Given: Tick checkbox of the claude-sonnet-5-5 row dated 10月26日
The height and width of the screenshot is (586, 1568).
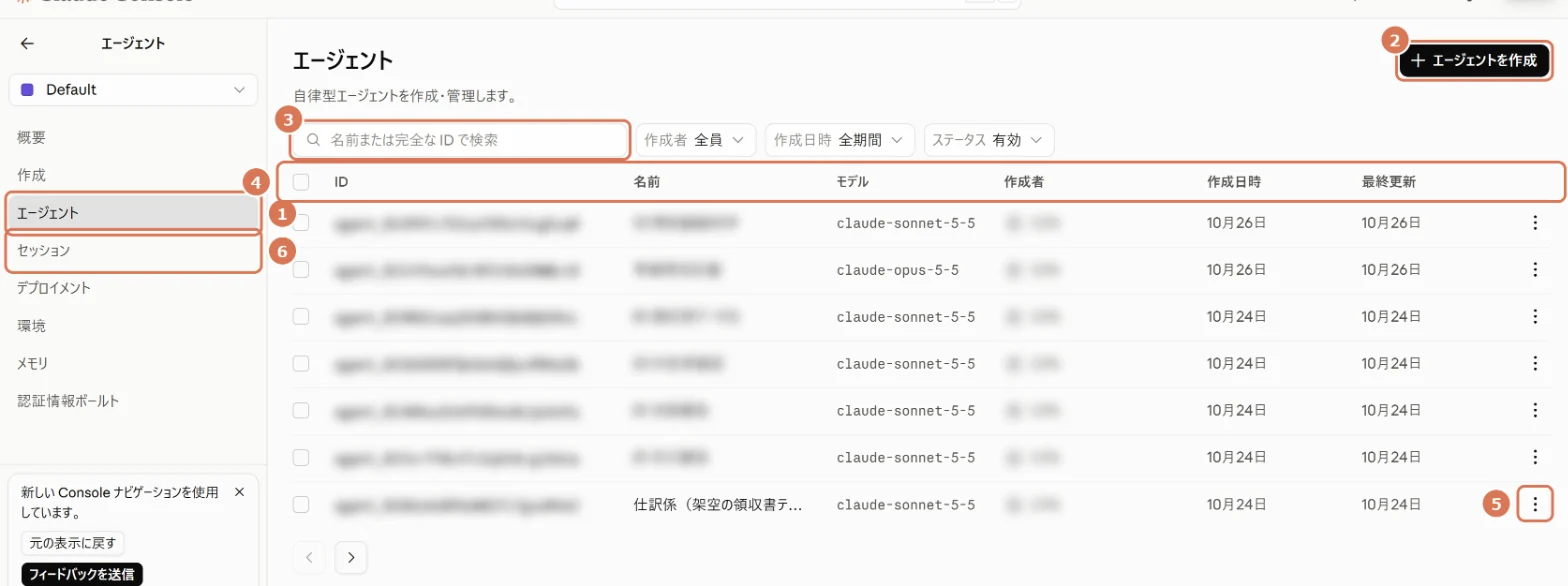Looking at the screenshot, I should 301,222.
